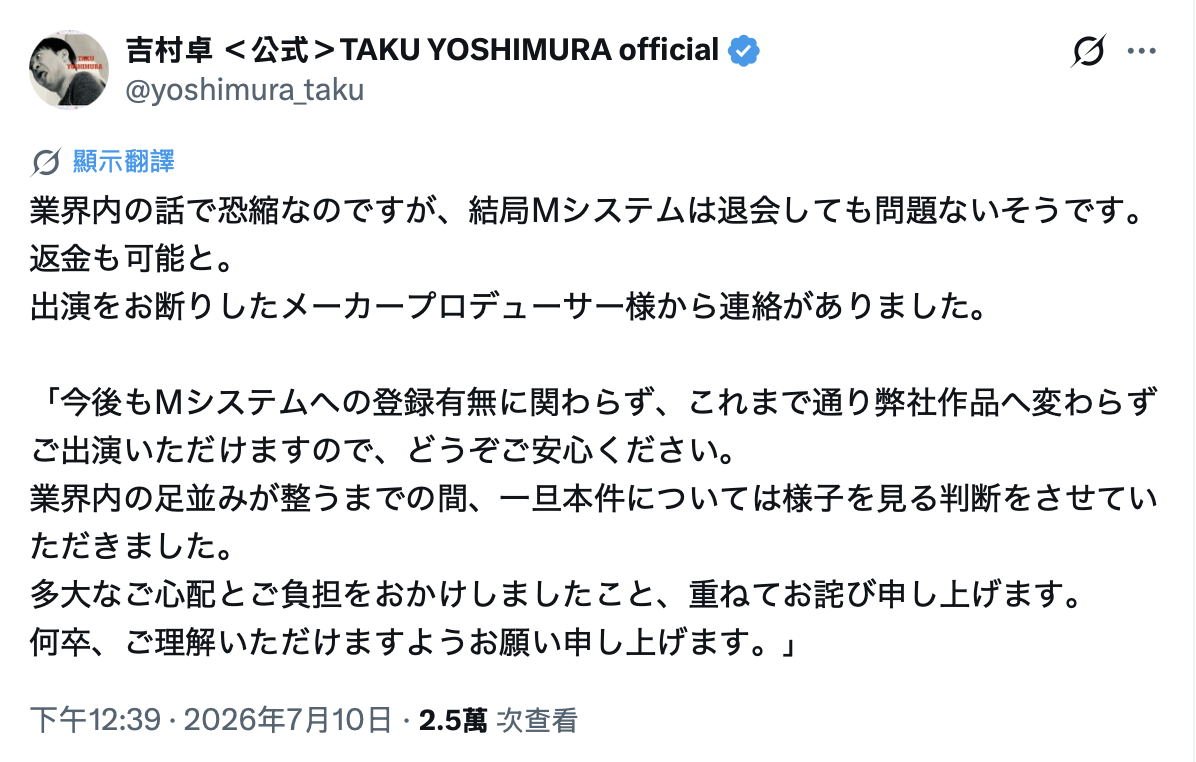Viewport: 1196px width, 762px height.
Task: Click the line starting 出演をお断りした
Action: pos(510,307)
